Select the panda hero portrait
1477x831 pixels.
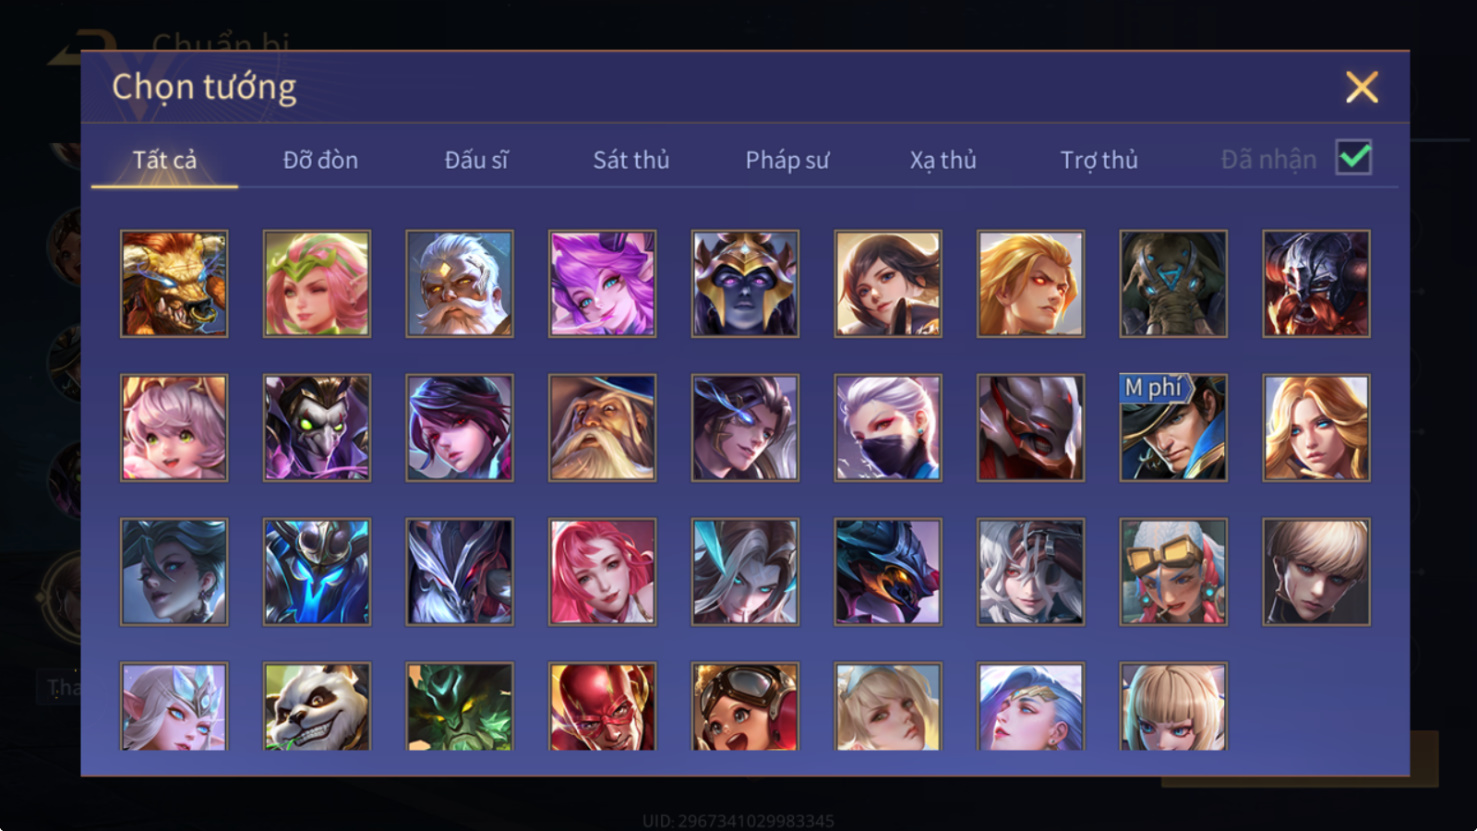click(x=317, y=707)
